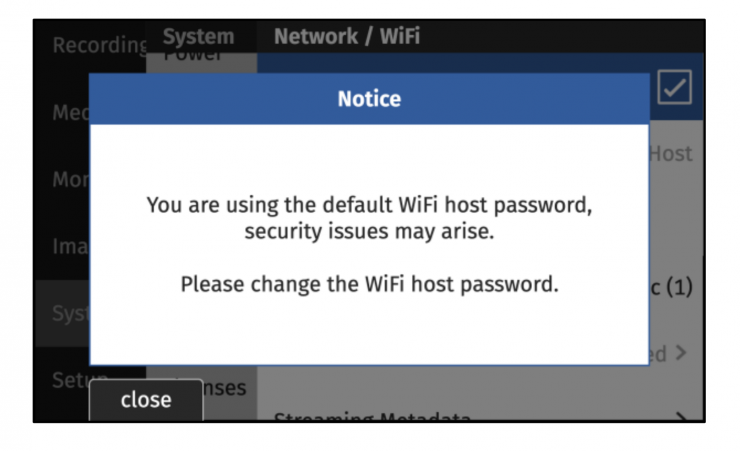Viewport: 740px width, 451px height.
Task: Expand the chevron beside Streaming Metadata
Action: pos(680,415)
